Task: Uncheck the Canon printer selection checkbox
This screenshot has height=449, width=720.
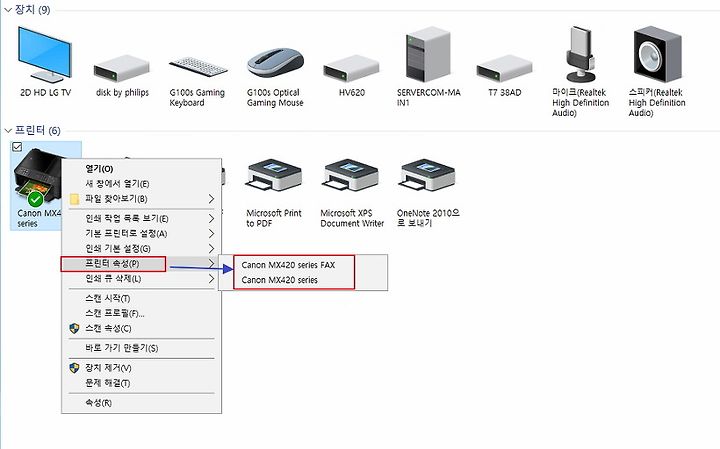Action: pos(17,146)
